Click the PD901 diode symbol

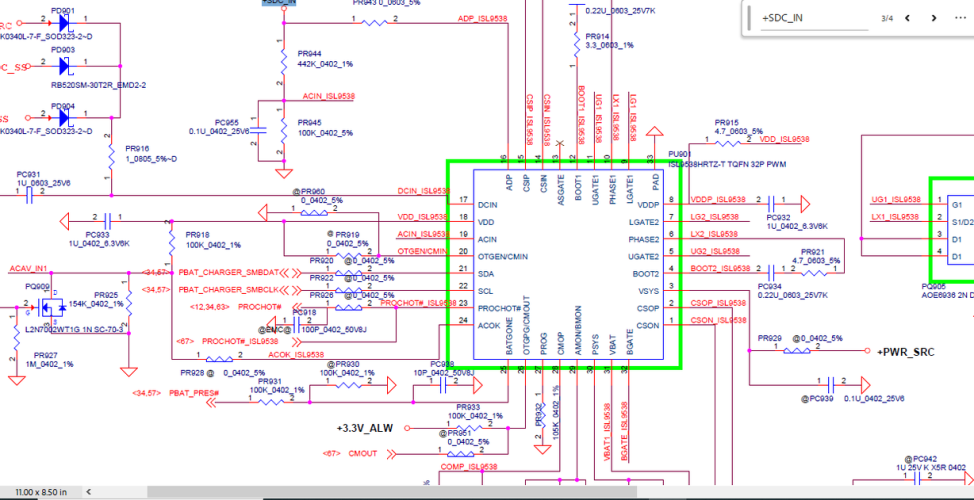[x=64, y=23]
